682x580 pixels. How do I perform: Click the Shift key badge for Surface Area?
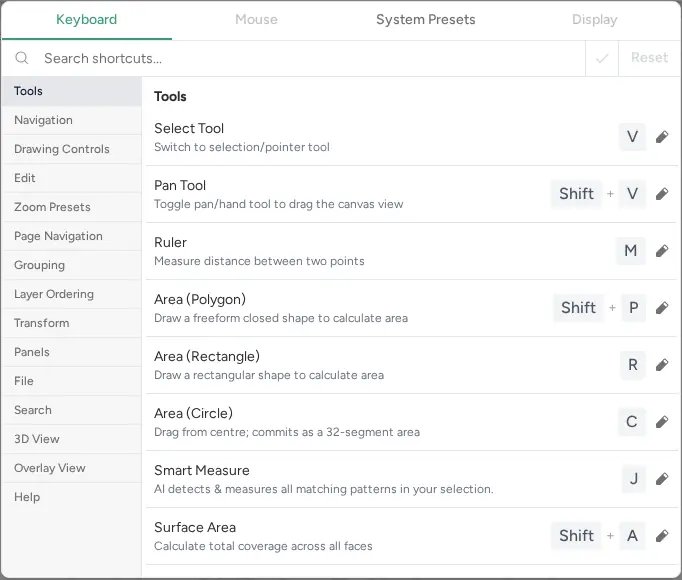576,536
